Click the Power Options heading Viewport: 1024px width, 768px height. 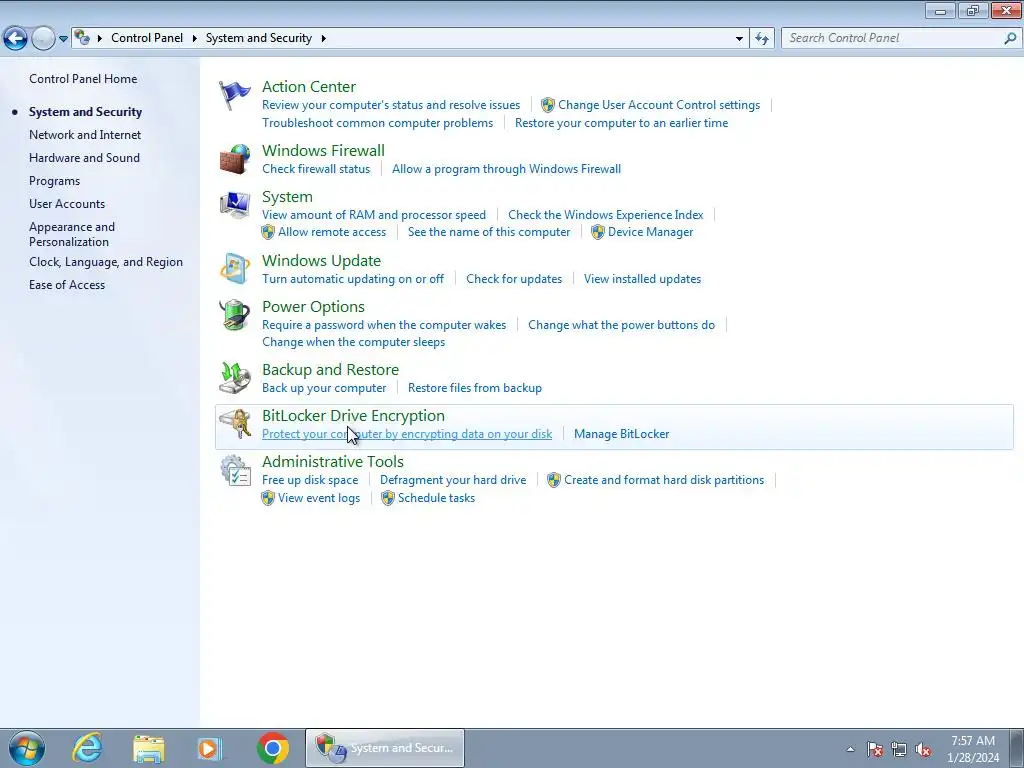(313, 307)
